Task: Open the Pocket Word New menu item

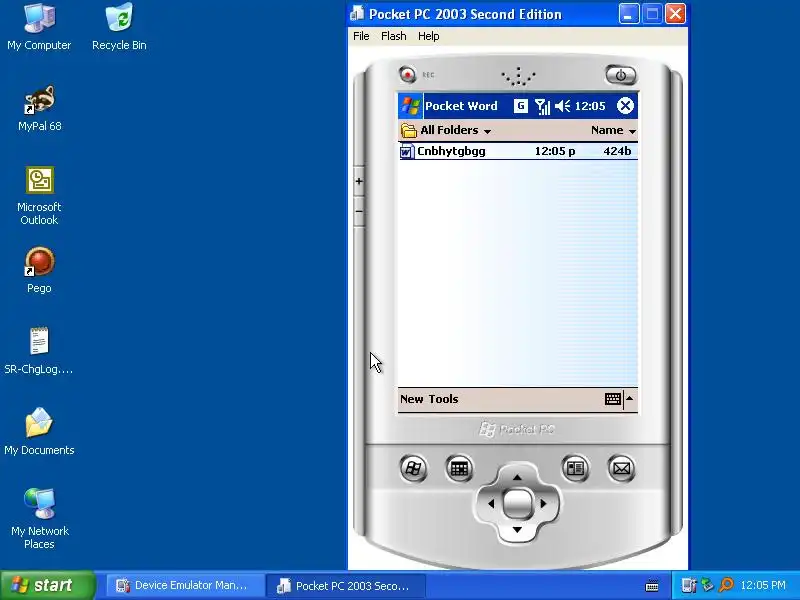Action: point(412,399)
